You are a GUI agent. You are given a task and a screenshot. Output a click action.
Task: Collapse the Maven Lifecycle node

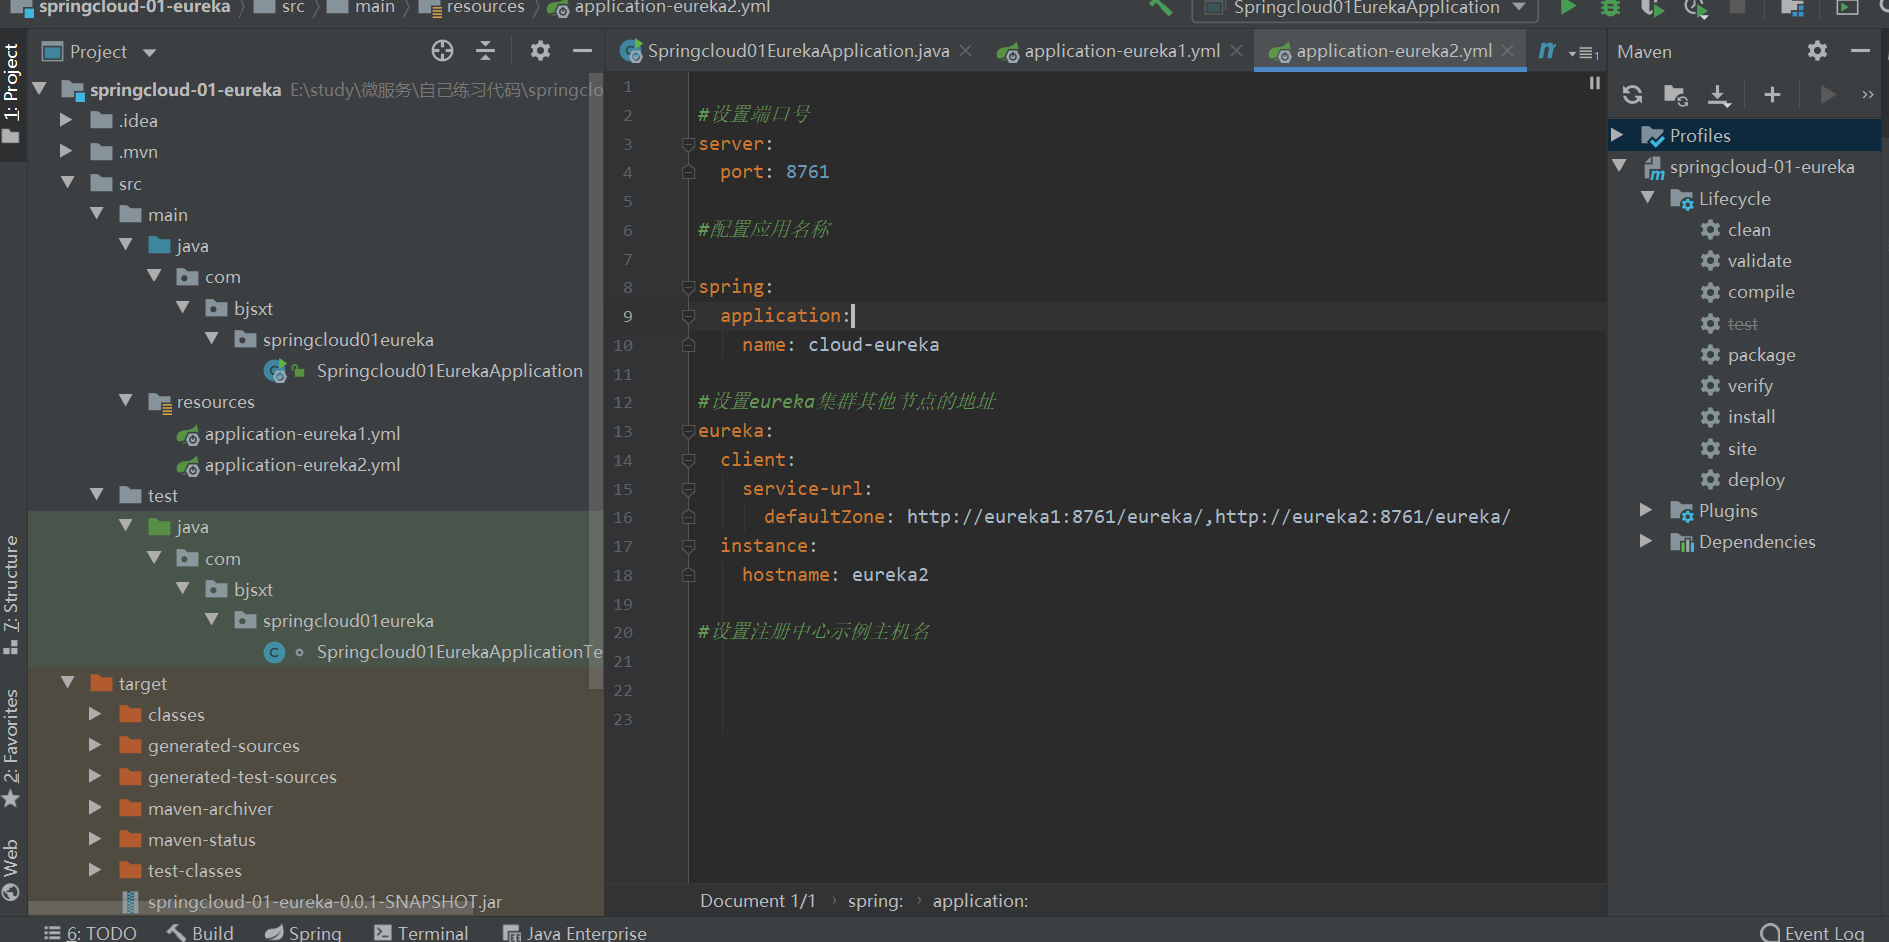coord(1647,198)
